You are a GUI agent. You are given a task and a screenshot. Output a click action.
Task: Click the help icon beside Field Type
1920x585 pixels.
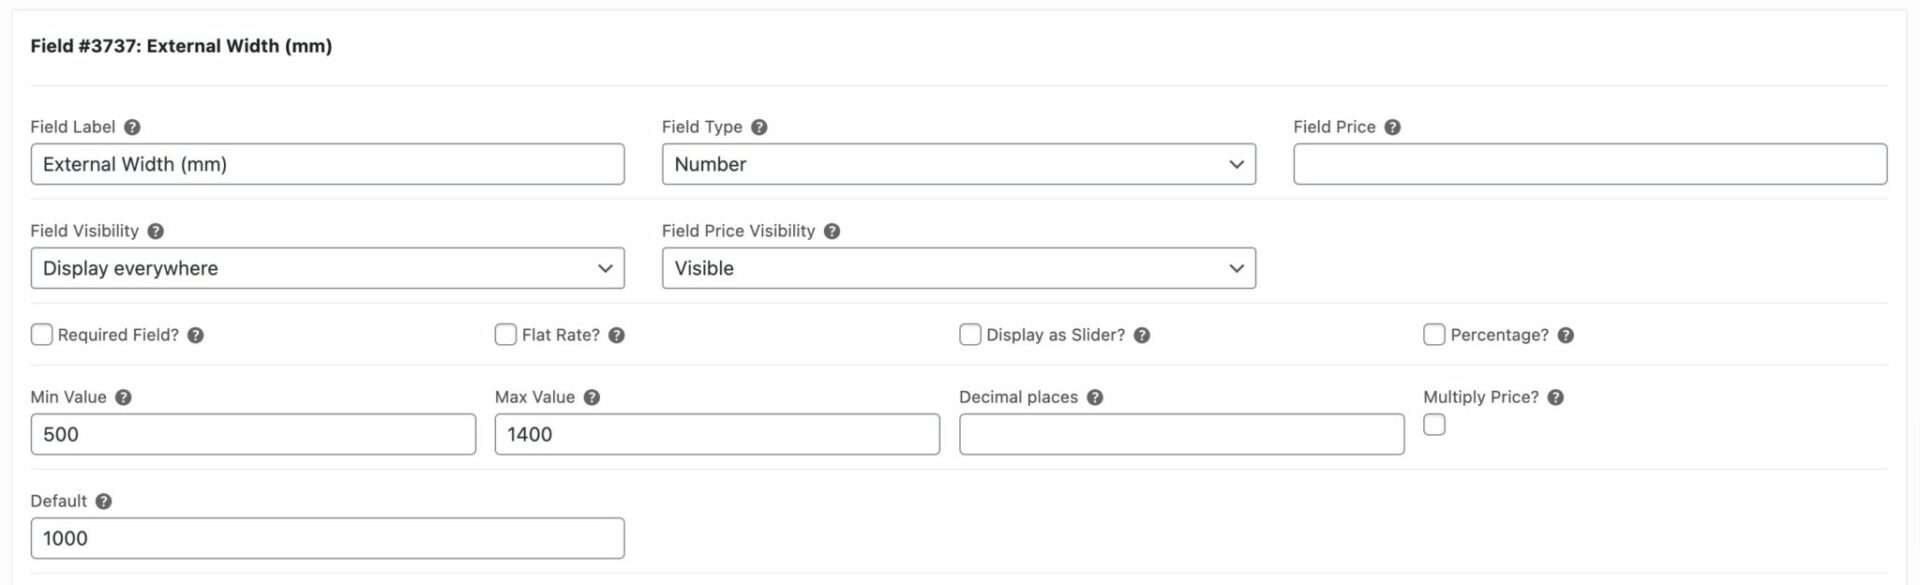[x=759, y=127]
